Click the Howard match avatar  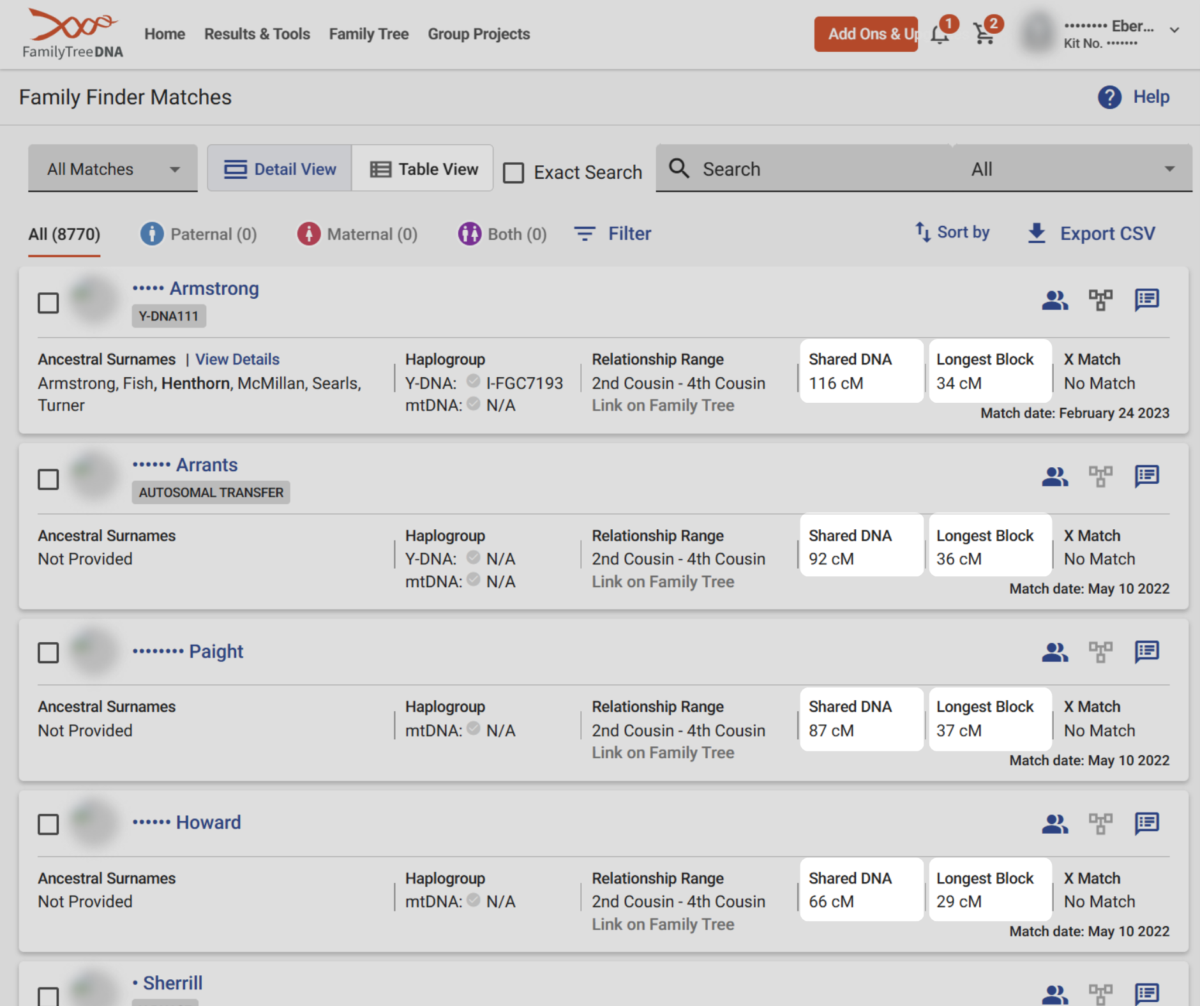tap(95, 823)
